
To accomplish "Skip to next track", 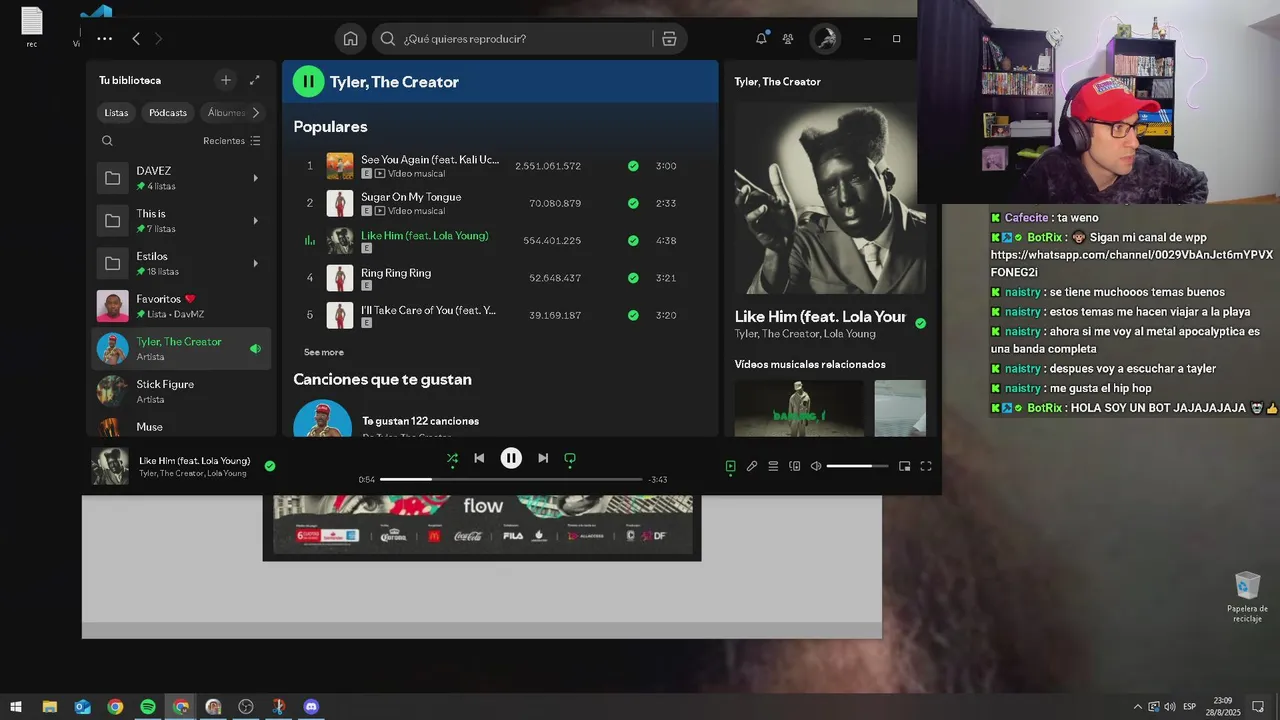I will pyautogui.click(x=543, y=458).
